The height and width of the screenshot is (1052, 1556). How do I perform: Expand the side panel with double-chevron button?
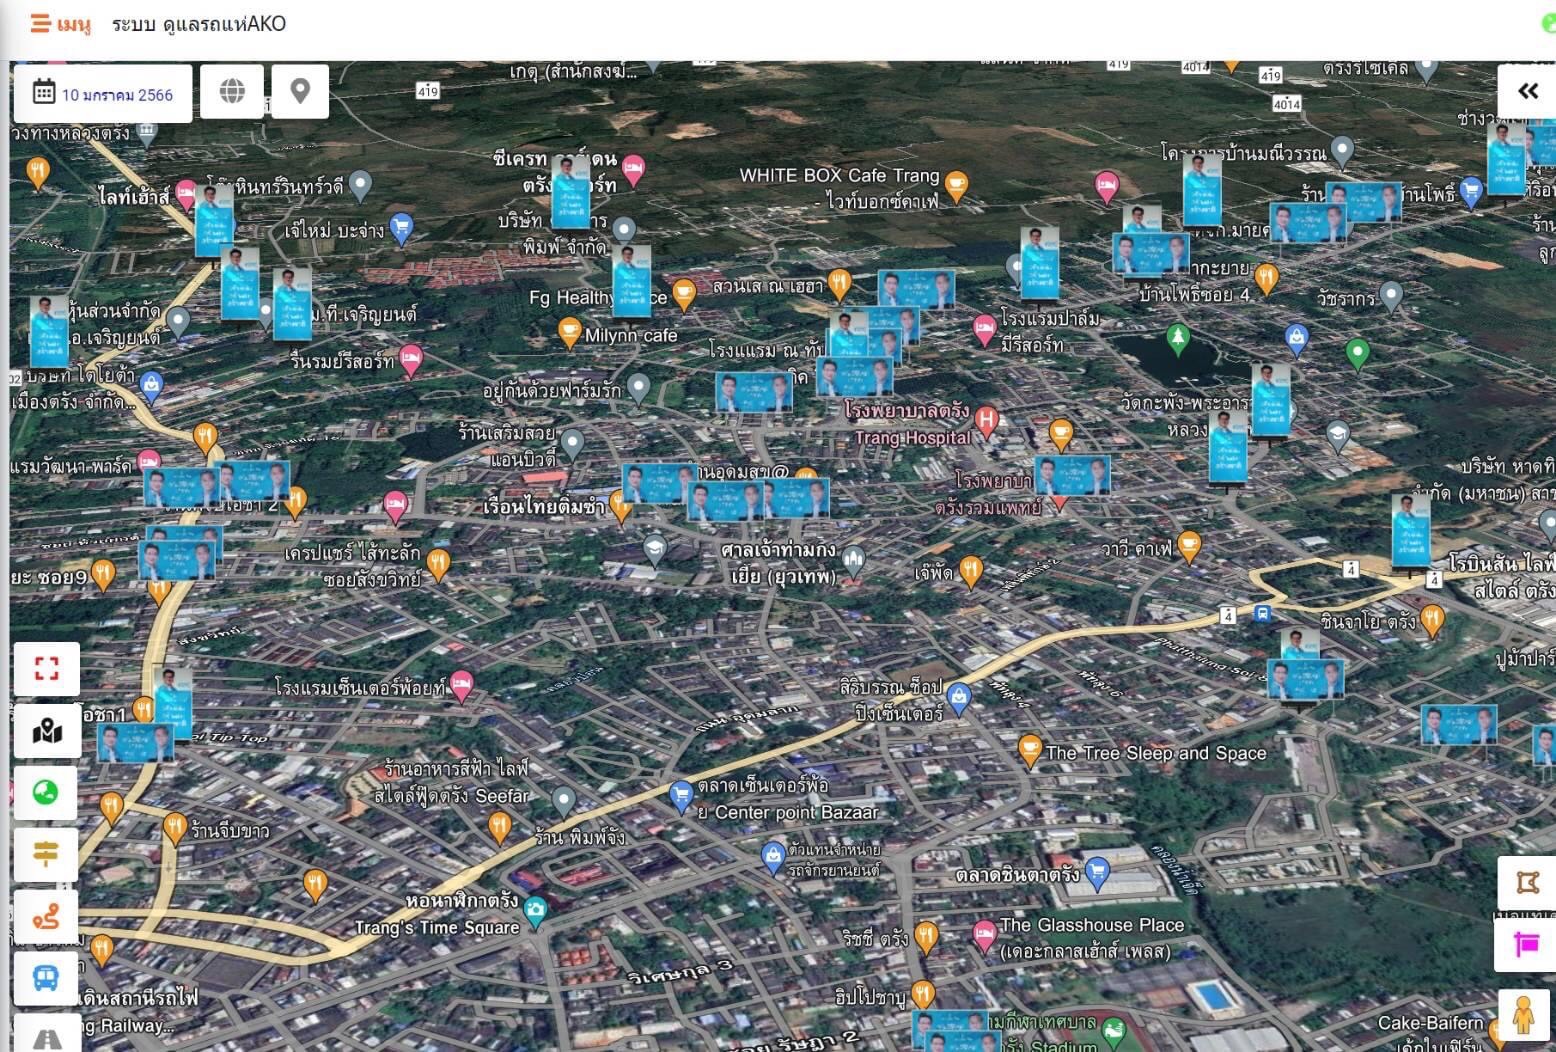tap(1527, 92)
